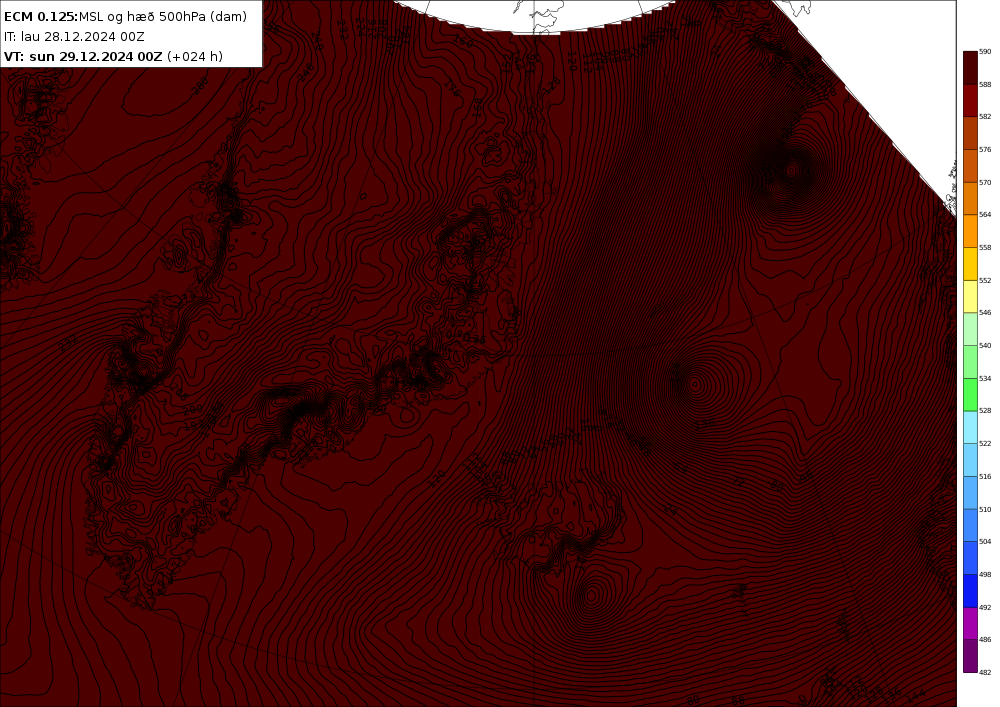This screenshot has width=1000, height=707.
Task: Pick the orange 558–564 legend swatch
Action: click(970, 231)
